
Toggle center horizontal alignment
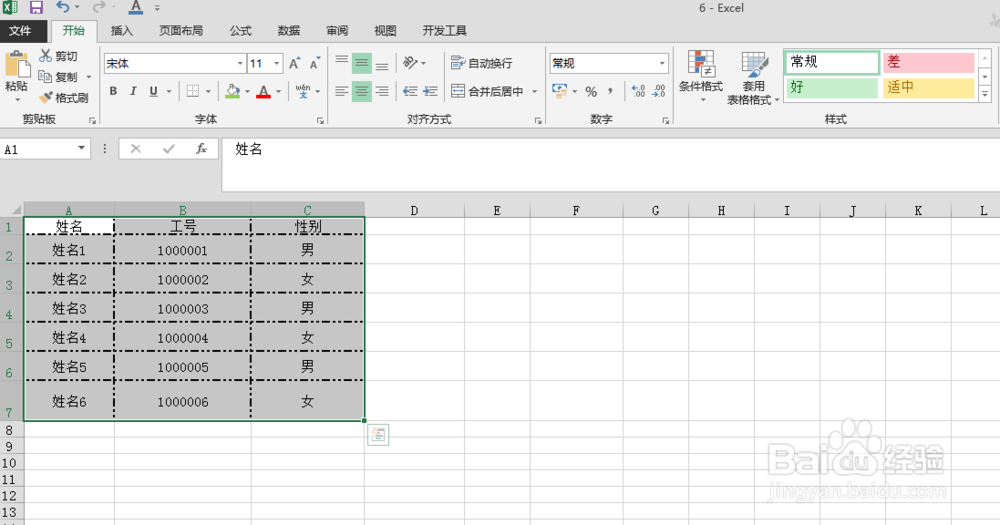(362, 91)
